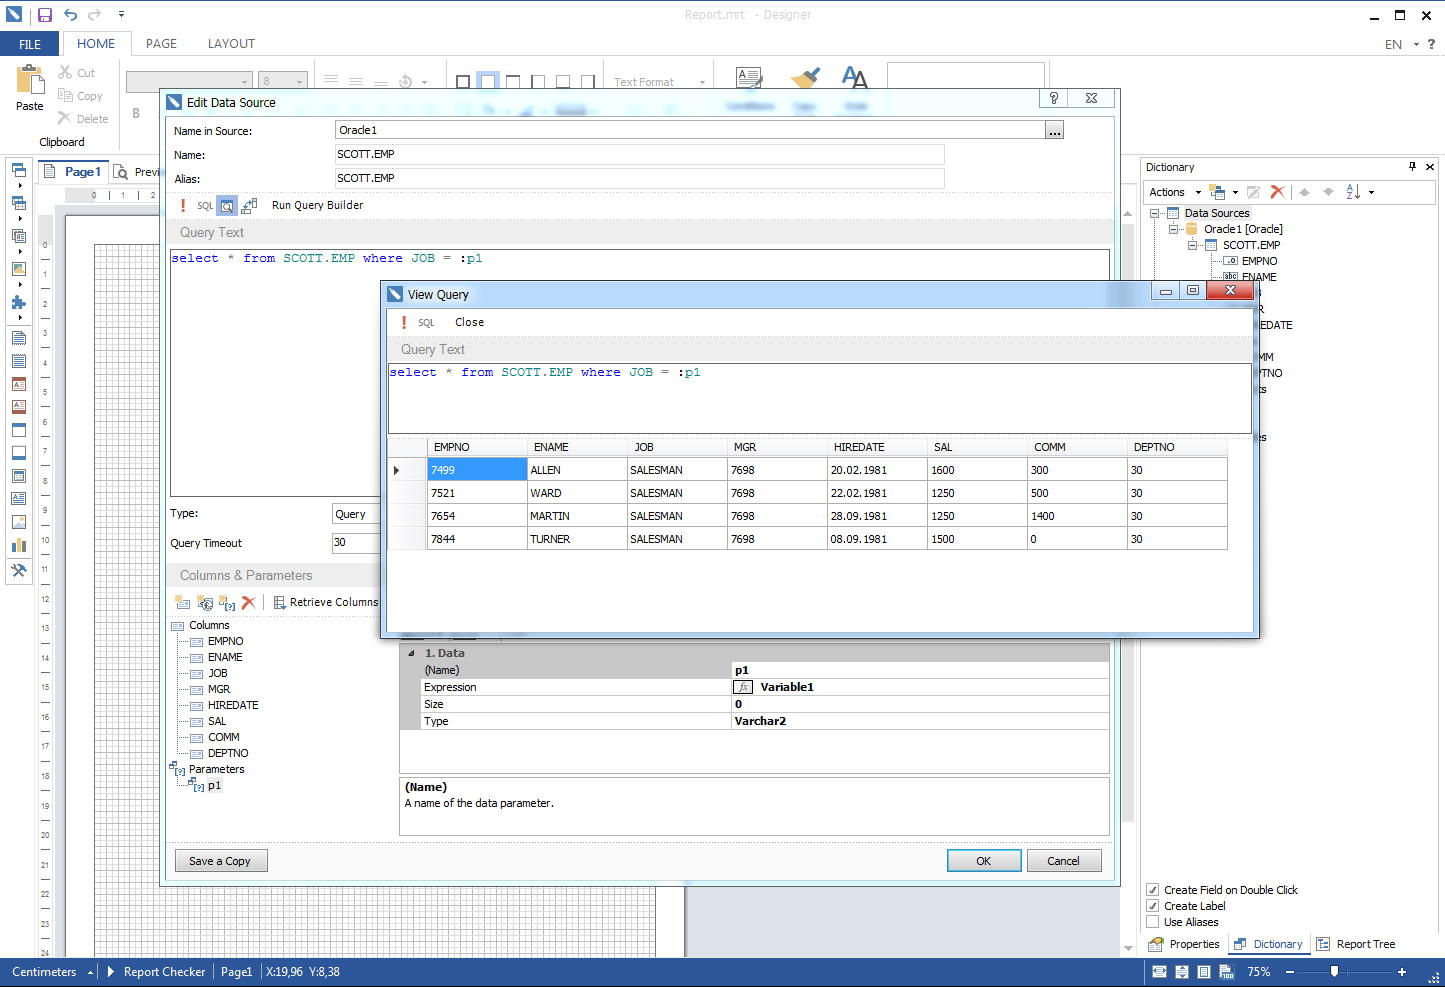Click the SQL icon in View Query window

pos(426,323)
